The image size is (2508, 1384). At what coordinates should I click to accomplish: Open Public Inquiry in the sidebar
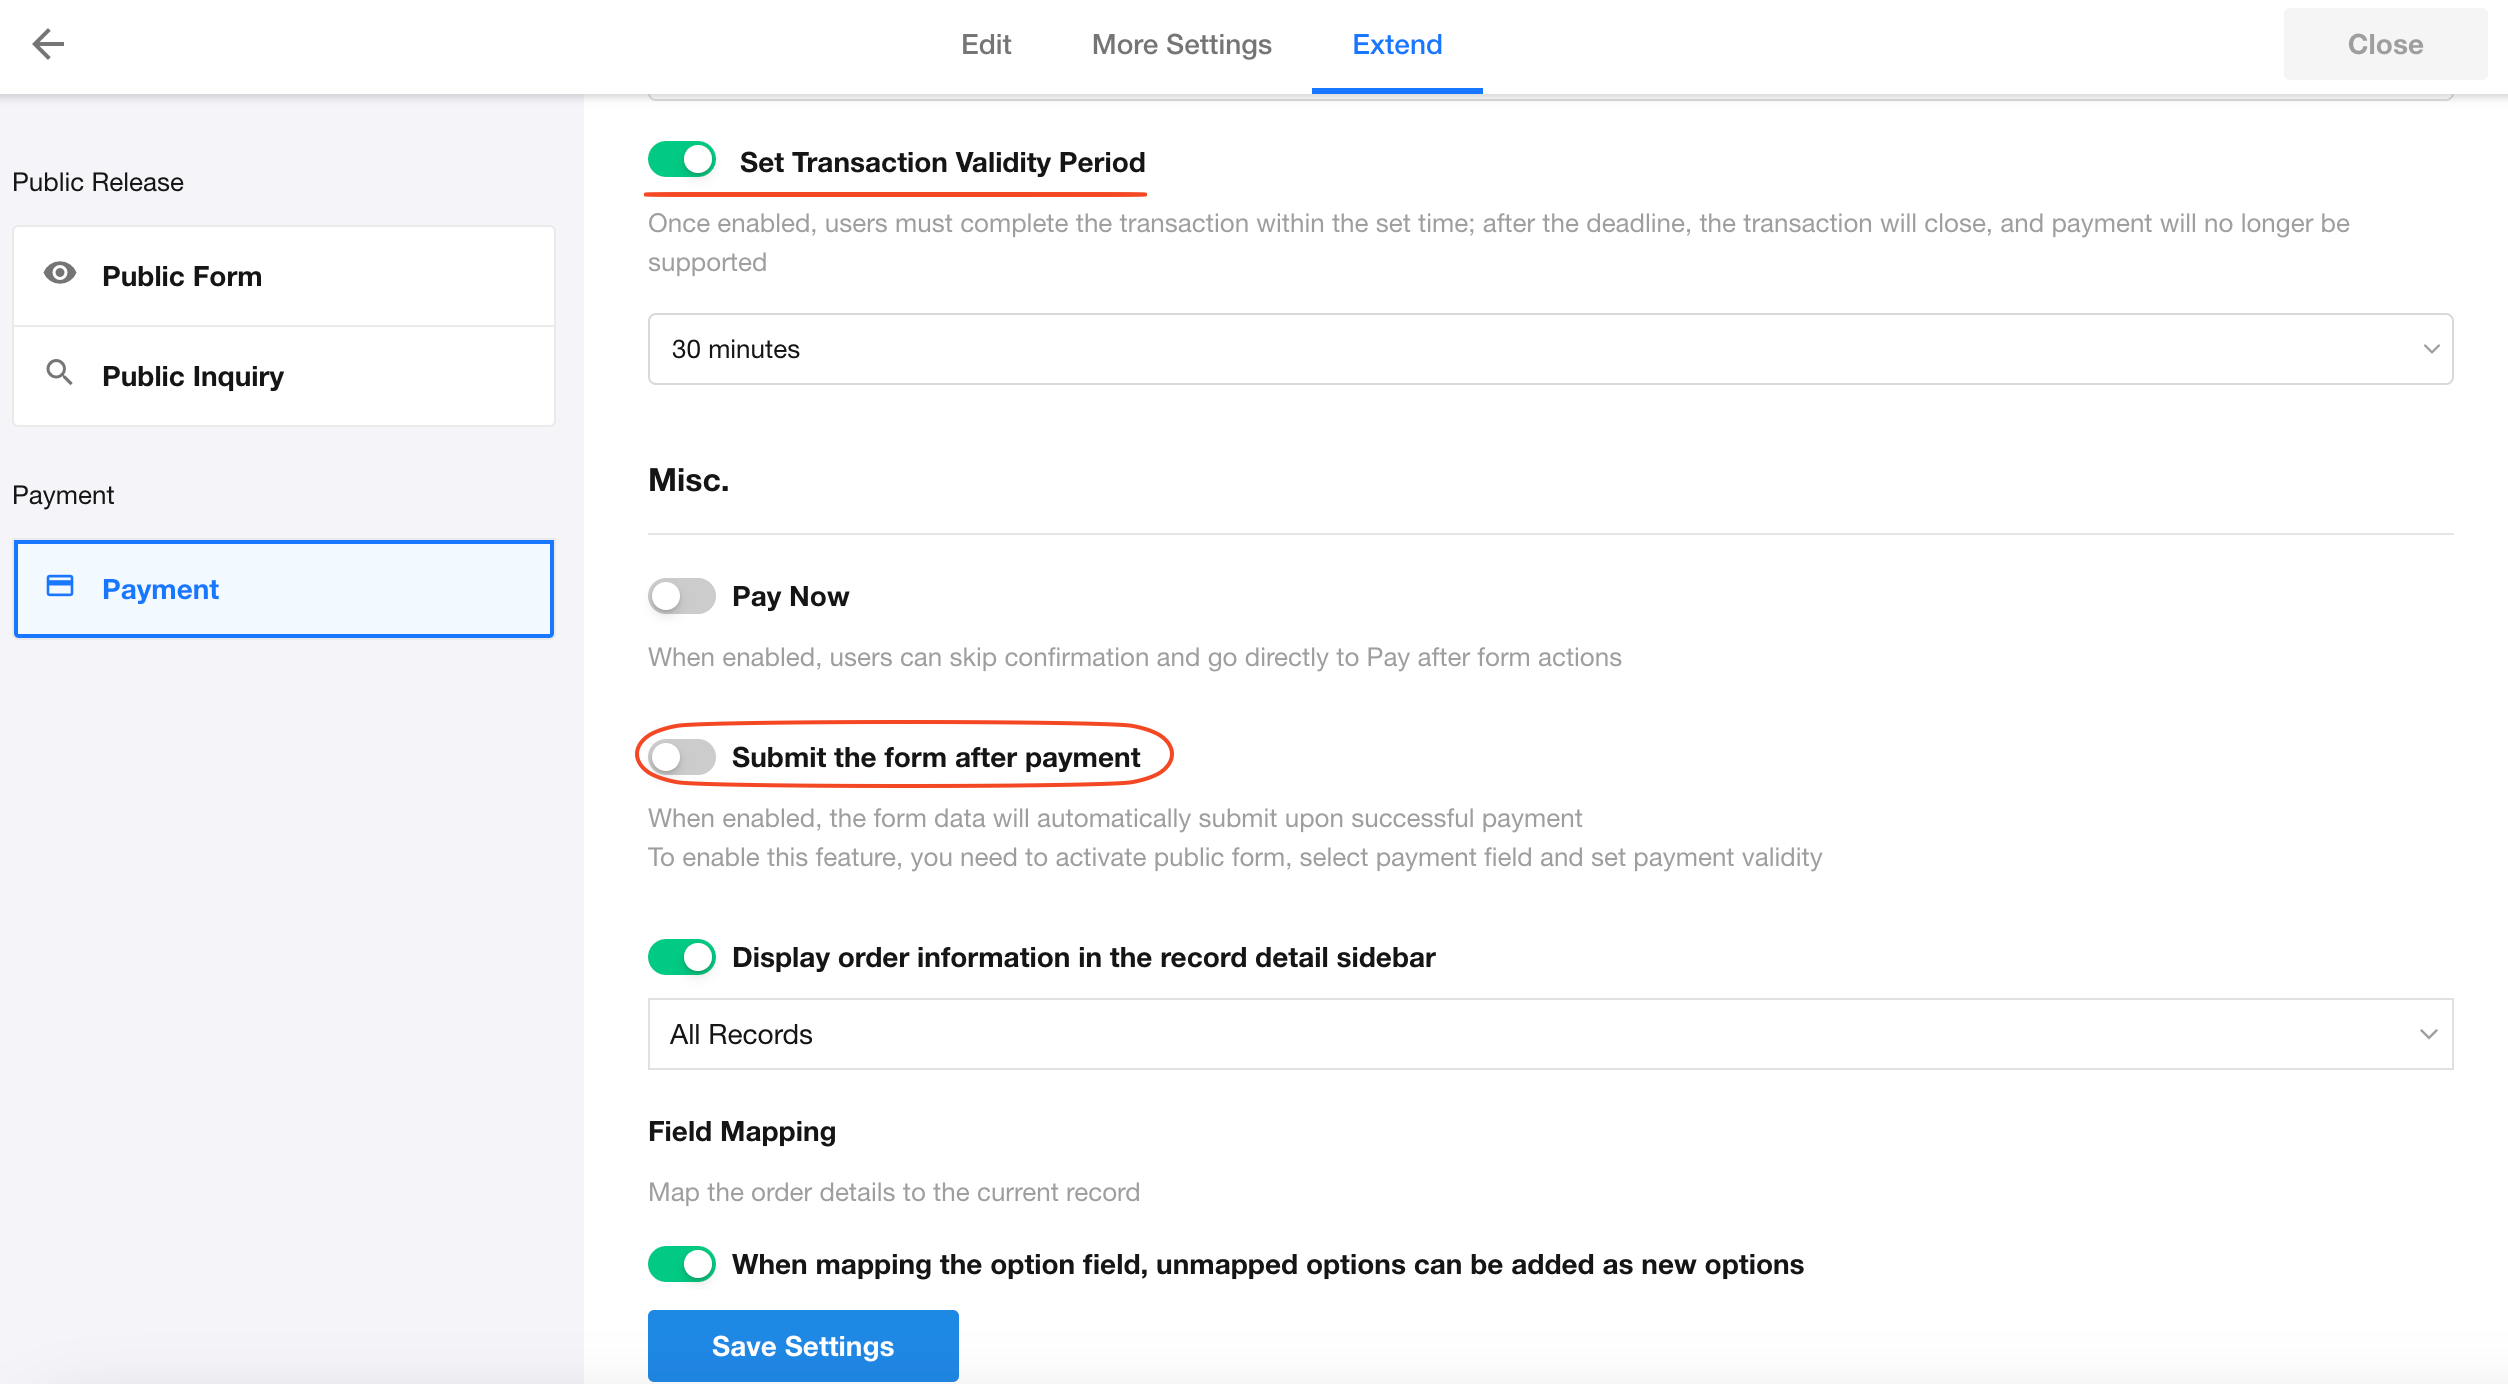click(x=284, y=376)
